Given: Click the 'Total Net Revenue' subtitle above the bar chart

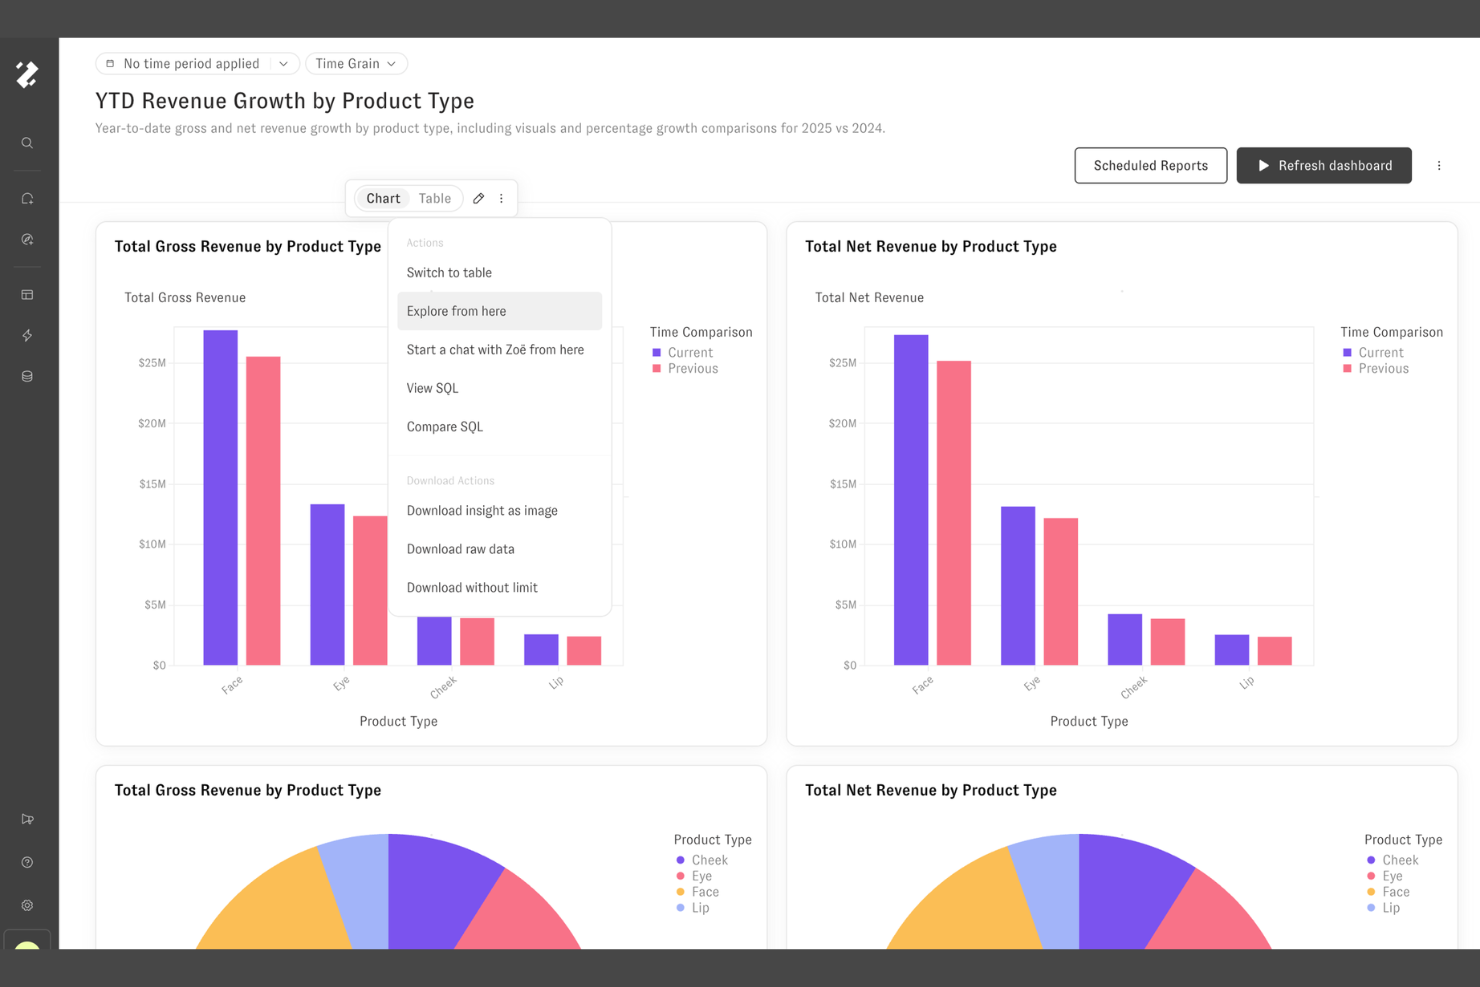Looking at the screenshot, I should point(869,298).
